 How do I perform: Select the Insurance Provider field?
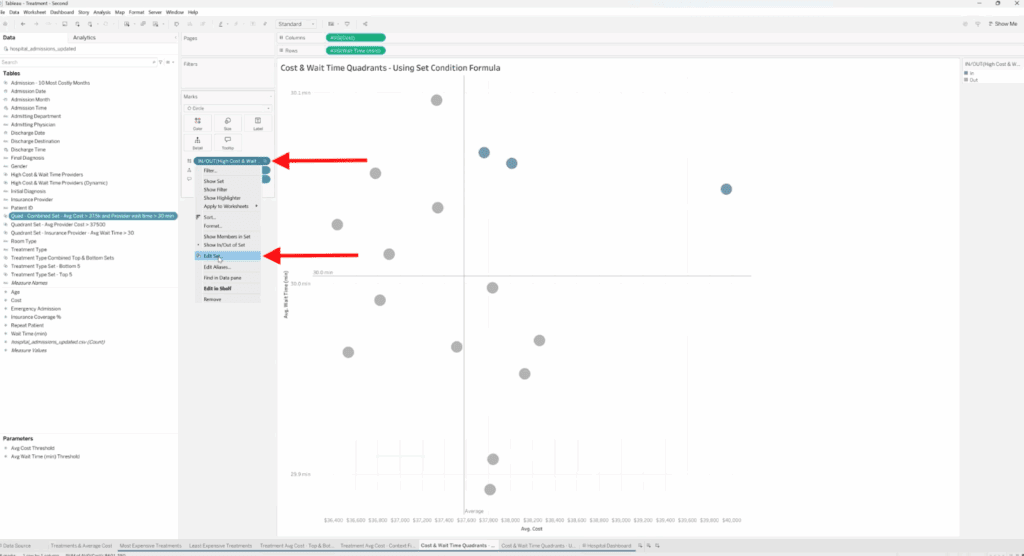(x=31, y=199)
